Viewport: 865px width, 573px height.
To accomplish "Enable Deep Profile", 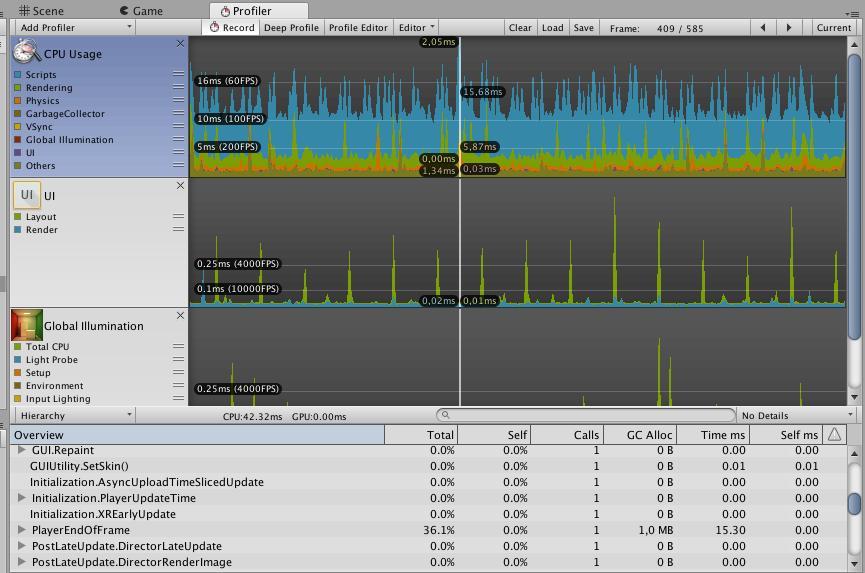I will point(291,28).
